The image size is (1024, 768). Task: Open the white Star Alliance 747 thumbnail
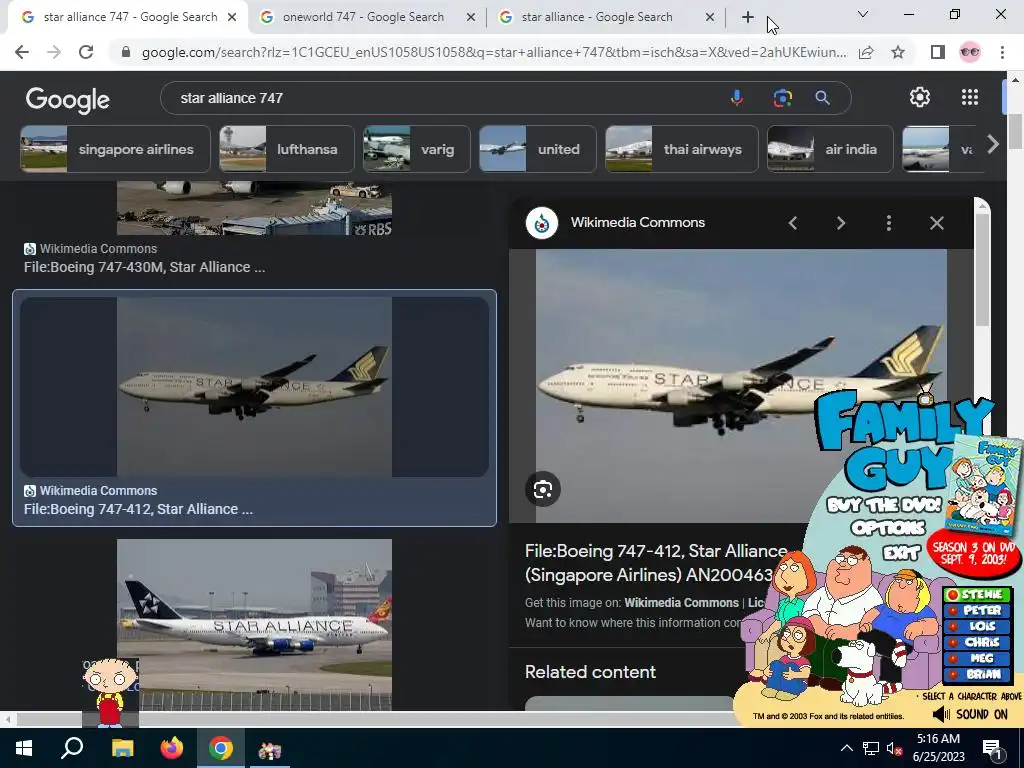[254, 624]
